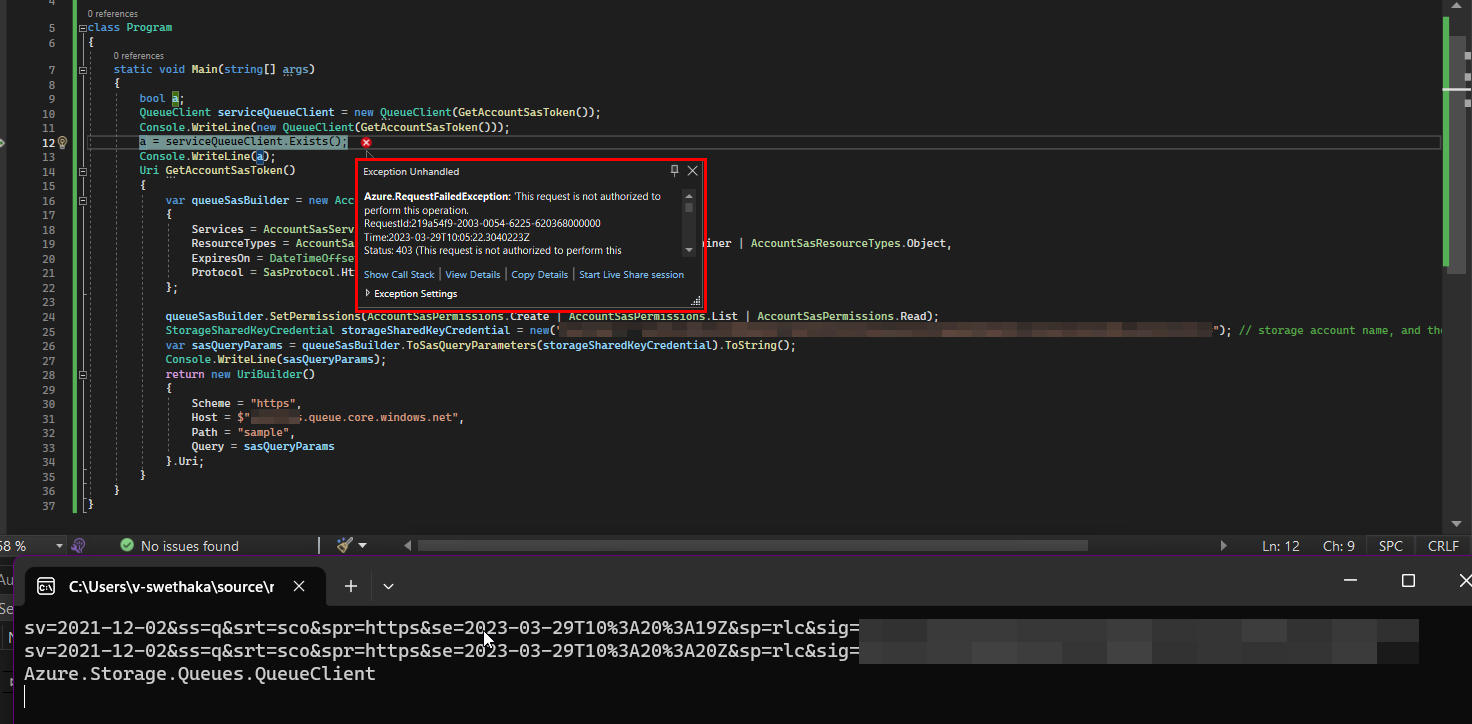Image resolution: width=1472 pixels, height=724 pixels.
Task: Click the green check No issues found icon
Action: point(127,546)
